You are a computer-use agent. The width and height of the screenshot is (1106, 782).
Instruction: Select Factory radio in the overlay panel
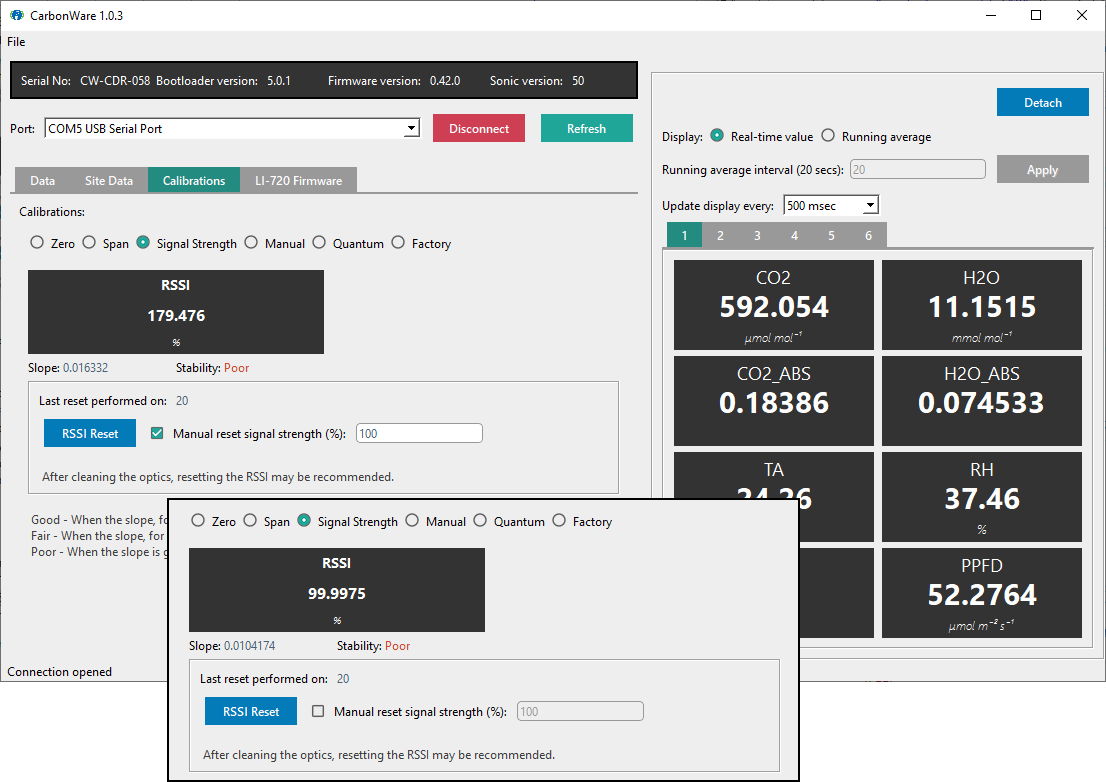tap(559, 520)
